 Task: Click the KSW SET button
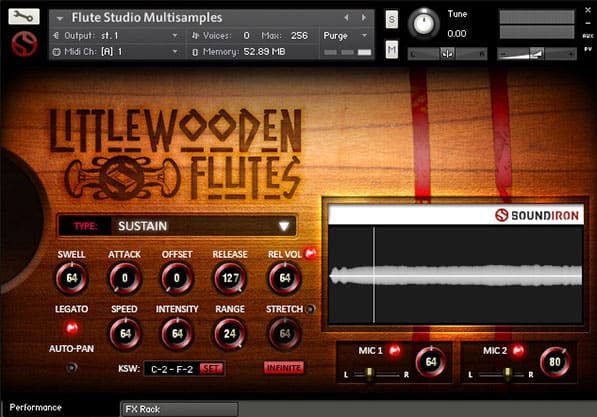coord(211,369)
